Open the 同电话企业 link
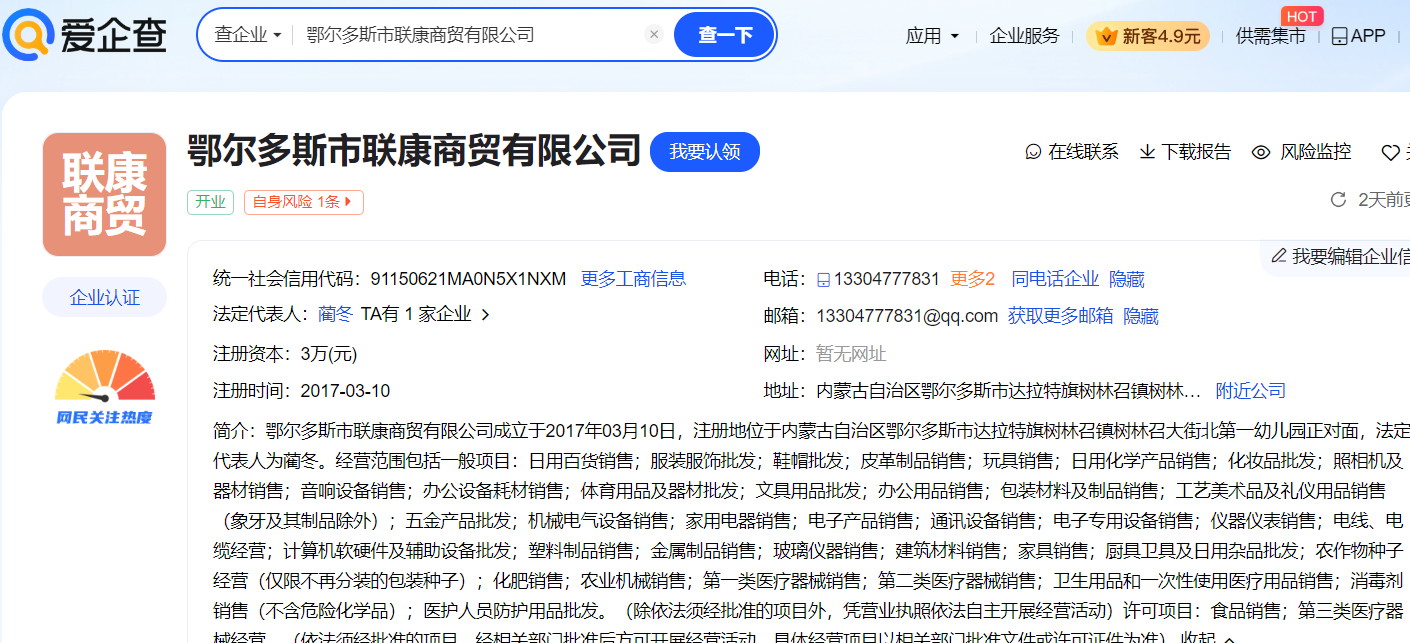Screen dimensions: 1410x643 pos(1055,279)
